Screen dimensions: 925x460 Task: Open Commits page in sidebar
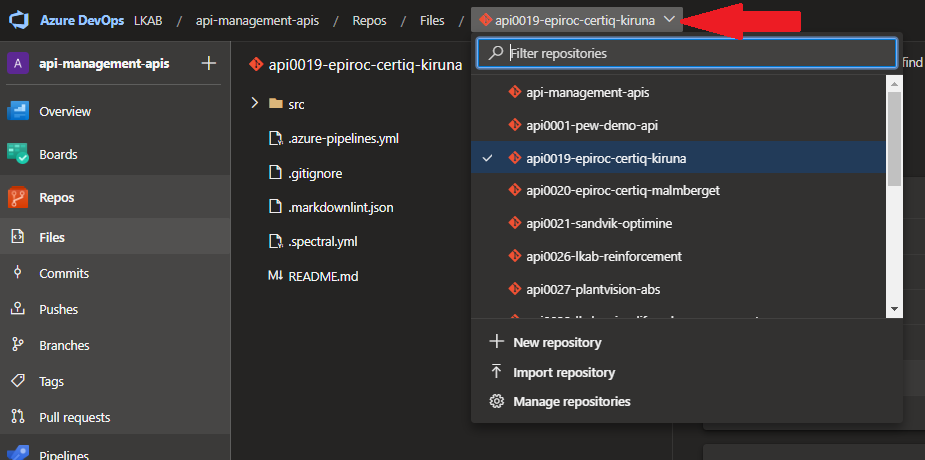coord(115,273)
